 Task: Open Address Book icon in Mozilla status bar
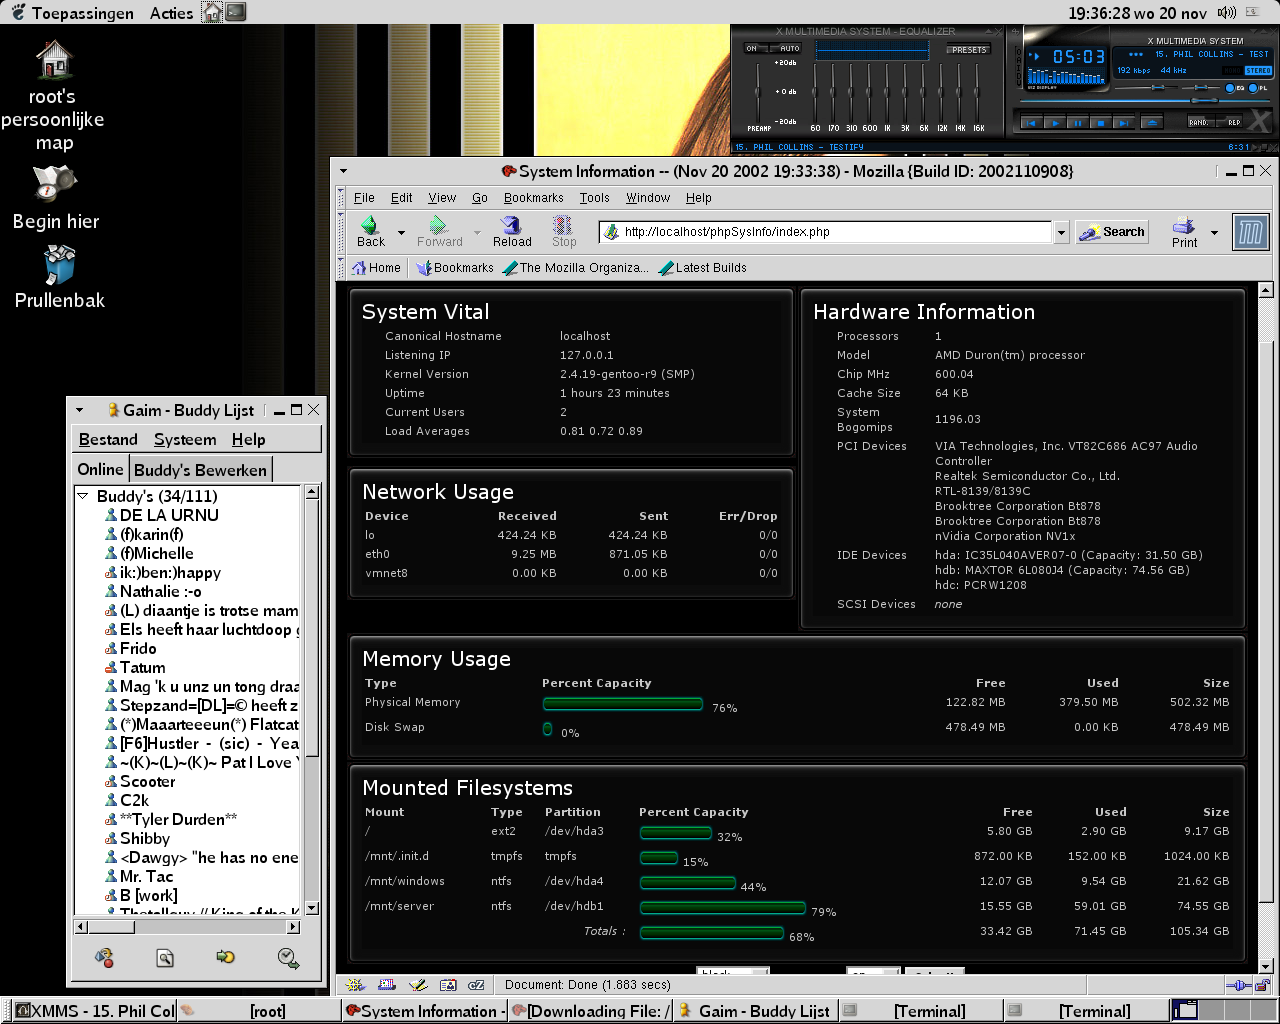[x=448, y=985]
